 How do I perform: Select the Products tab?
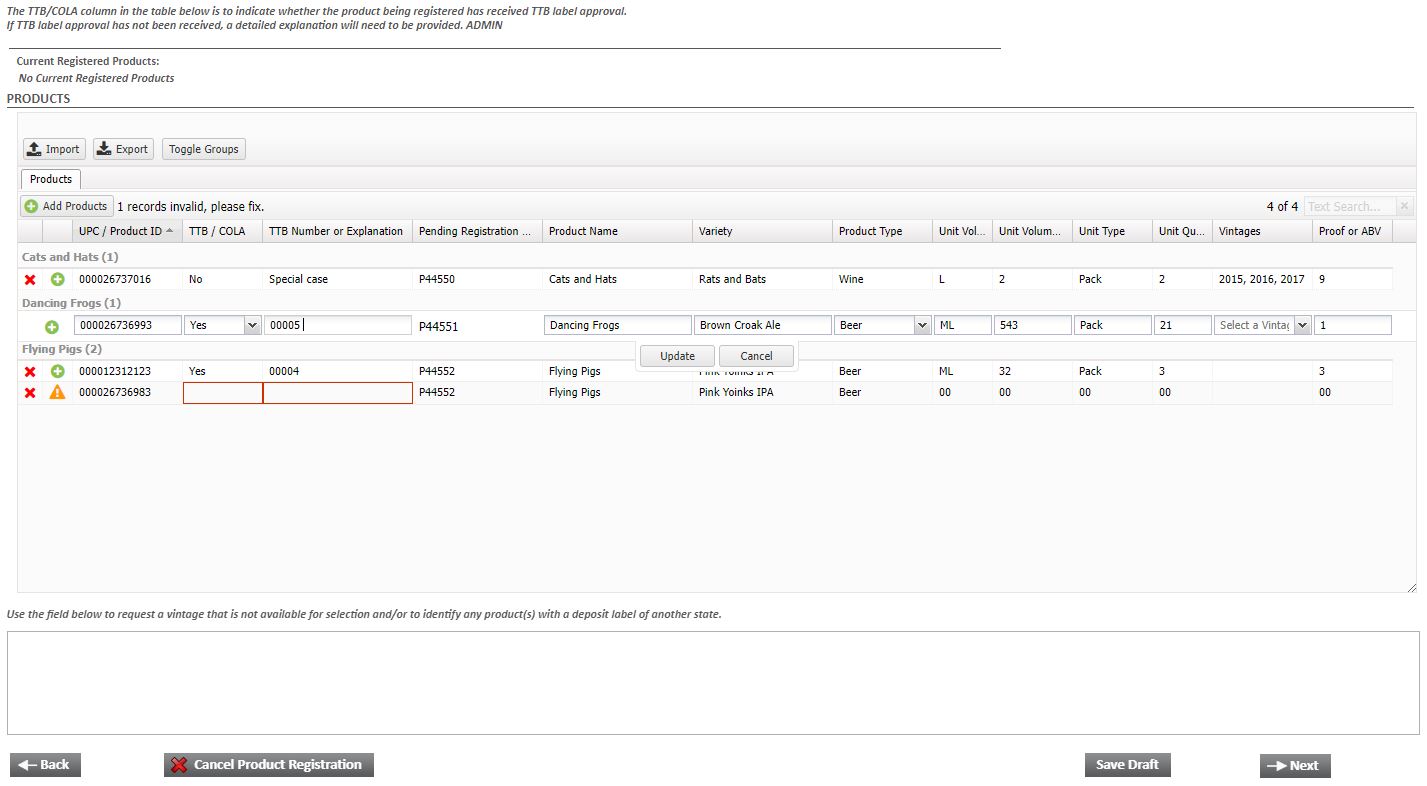point(51,179)
